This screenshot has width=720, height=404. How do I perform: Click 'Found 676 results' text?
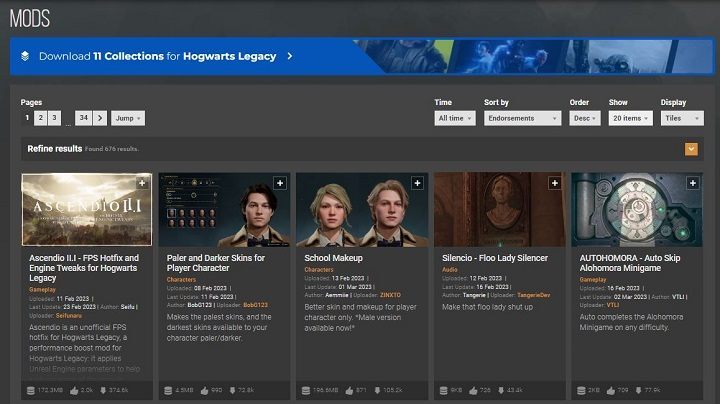point(112,149)
